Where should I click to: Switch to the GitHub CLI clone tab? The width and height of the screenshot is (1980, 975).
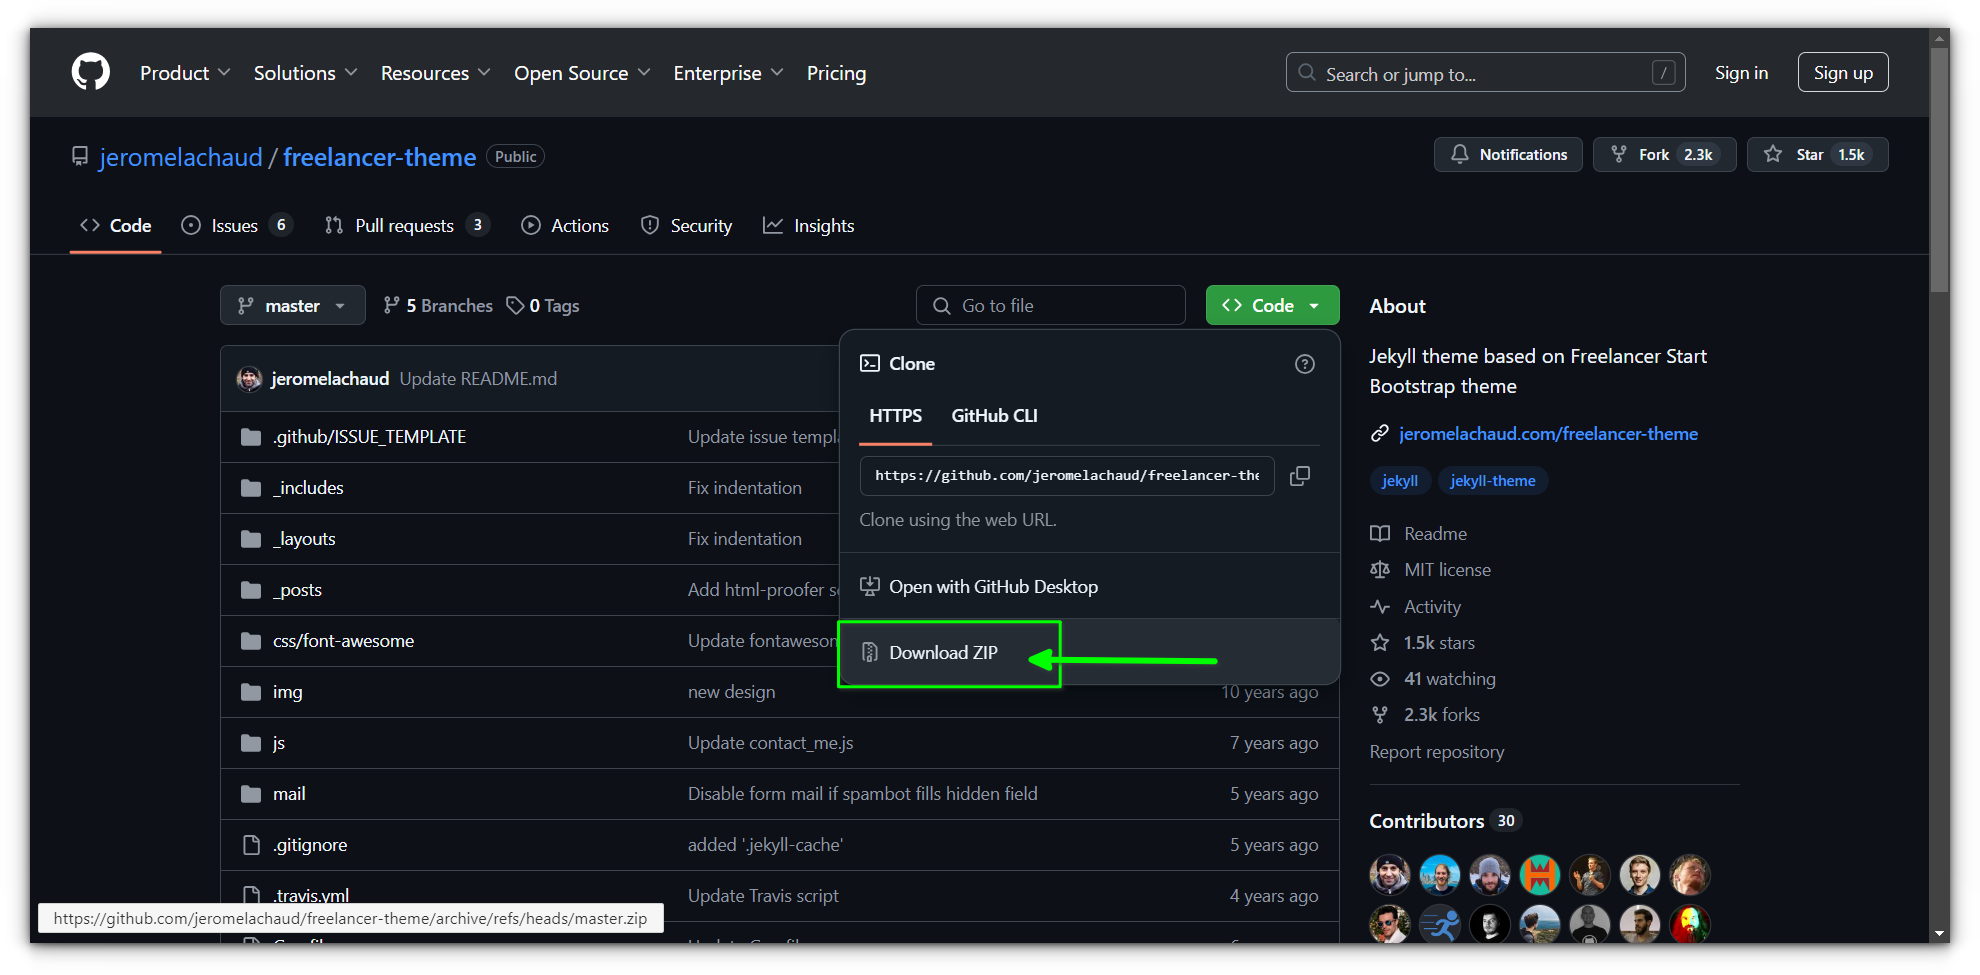point(993,416)
